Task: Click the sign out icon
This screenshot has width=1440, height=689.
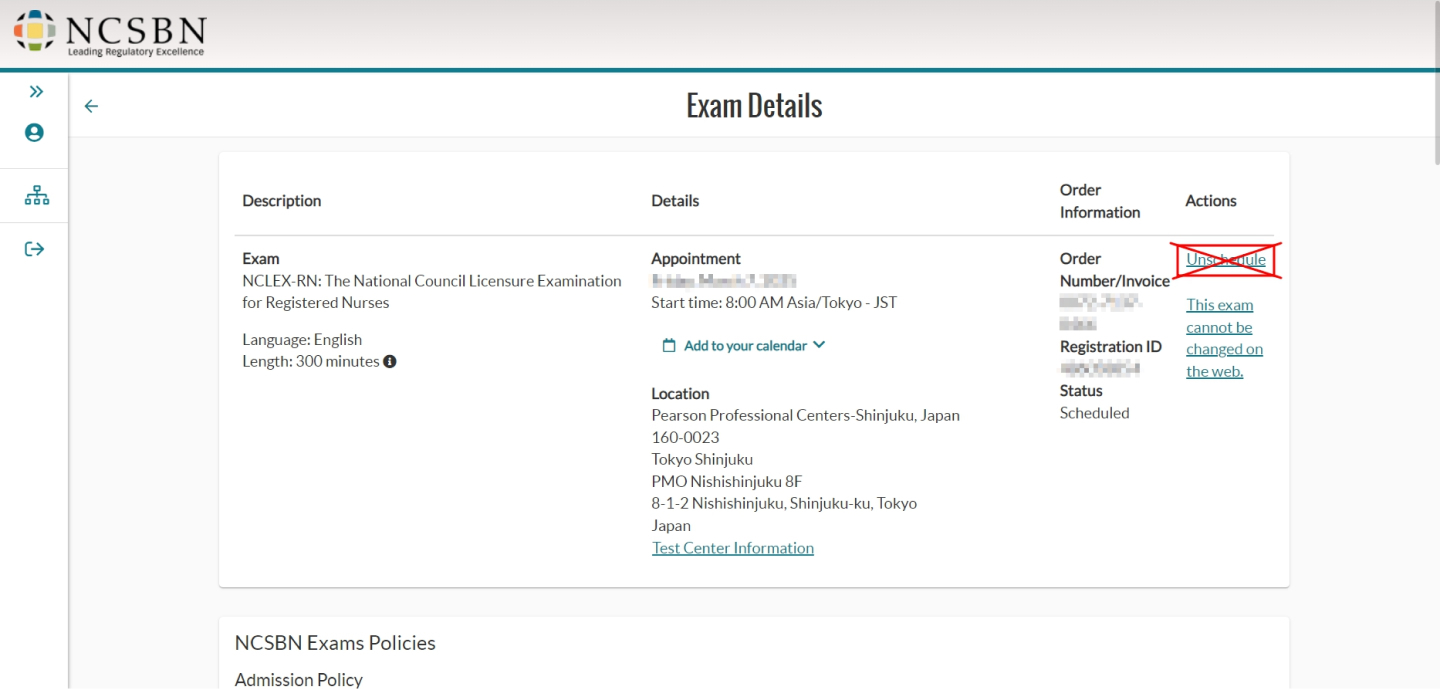Action: coord(35,249)
